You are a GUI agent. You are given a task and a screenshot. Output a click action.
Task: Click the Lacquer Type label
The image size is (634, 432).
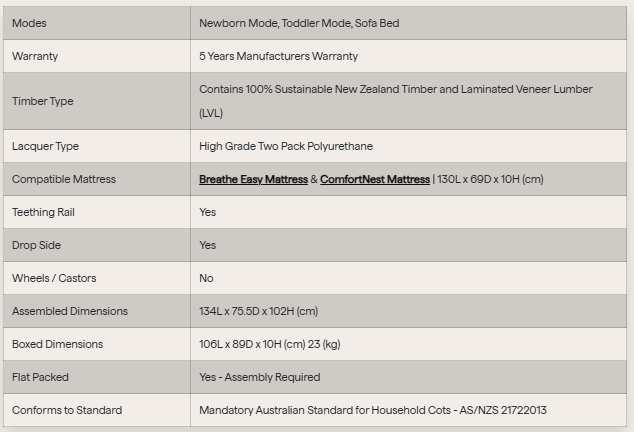click(x=45, y=146)
